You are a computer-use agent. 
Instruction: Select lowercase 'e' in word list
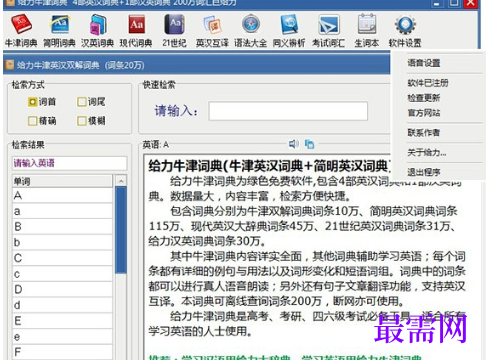(x=62, y=337)
